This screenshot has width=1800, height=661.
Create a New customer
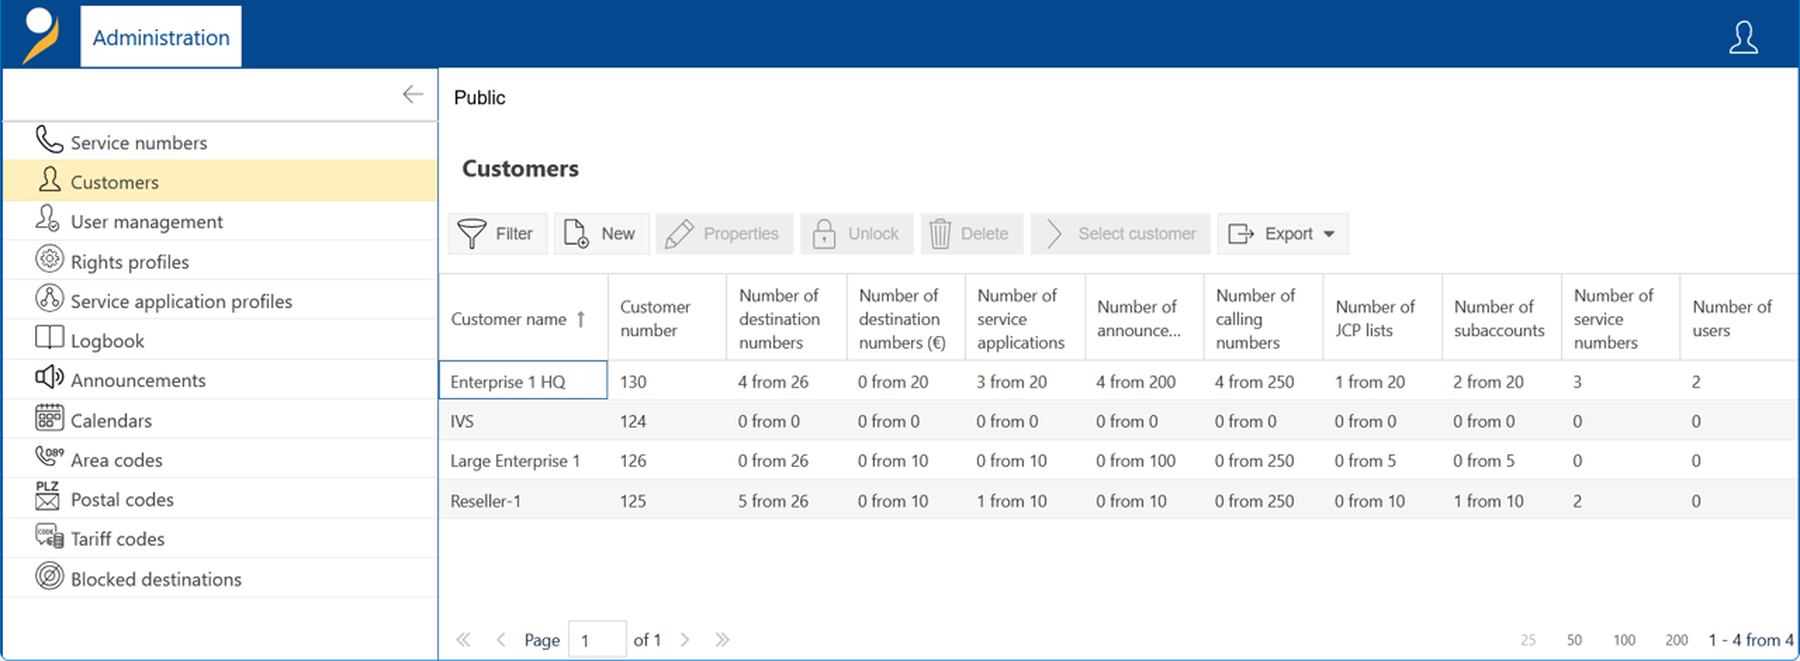pyautogui.click(x=601, y=234)
